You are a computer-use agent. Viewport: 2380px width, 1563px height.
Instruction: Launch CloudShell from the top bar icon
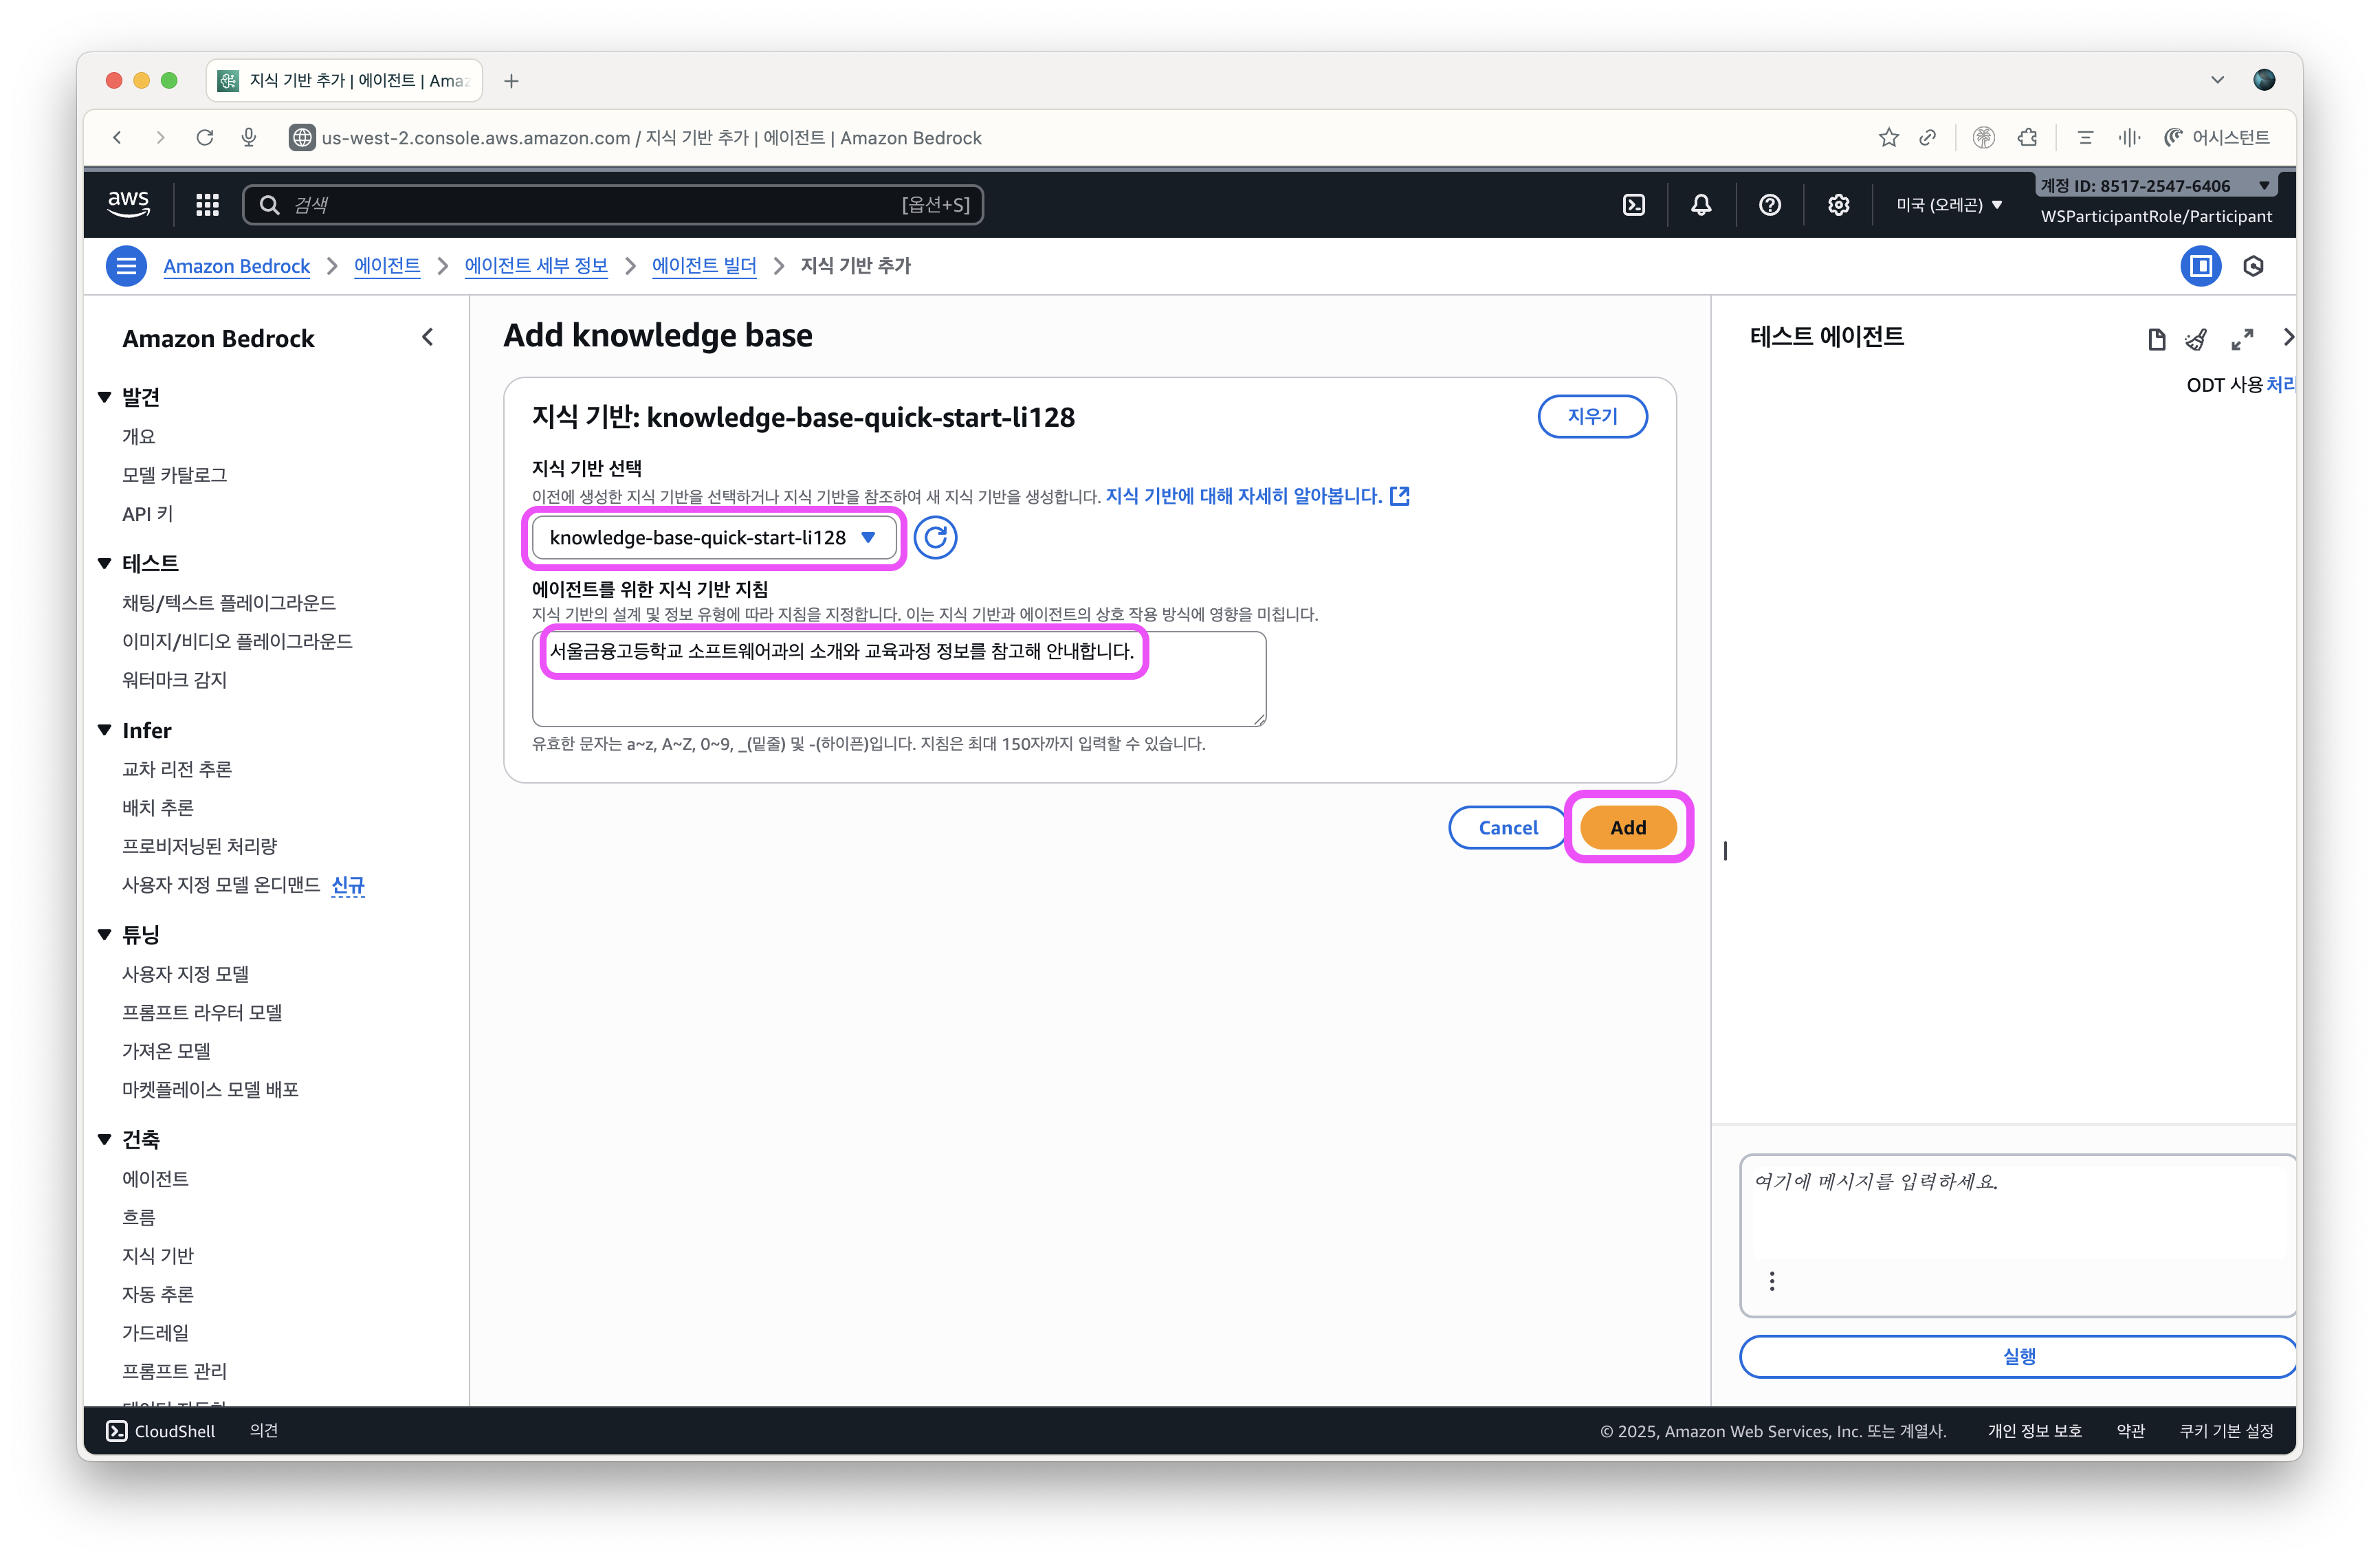point(1633,205)
